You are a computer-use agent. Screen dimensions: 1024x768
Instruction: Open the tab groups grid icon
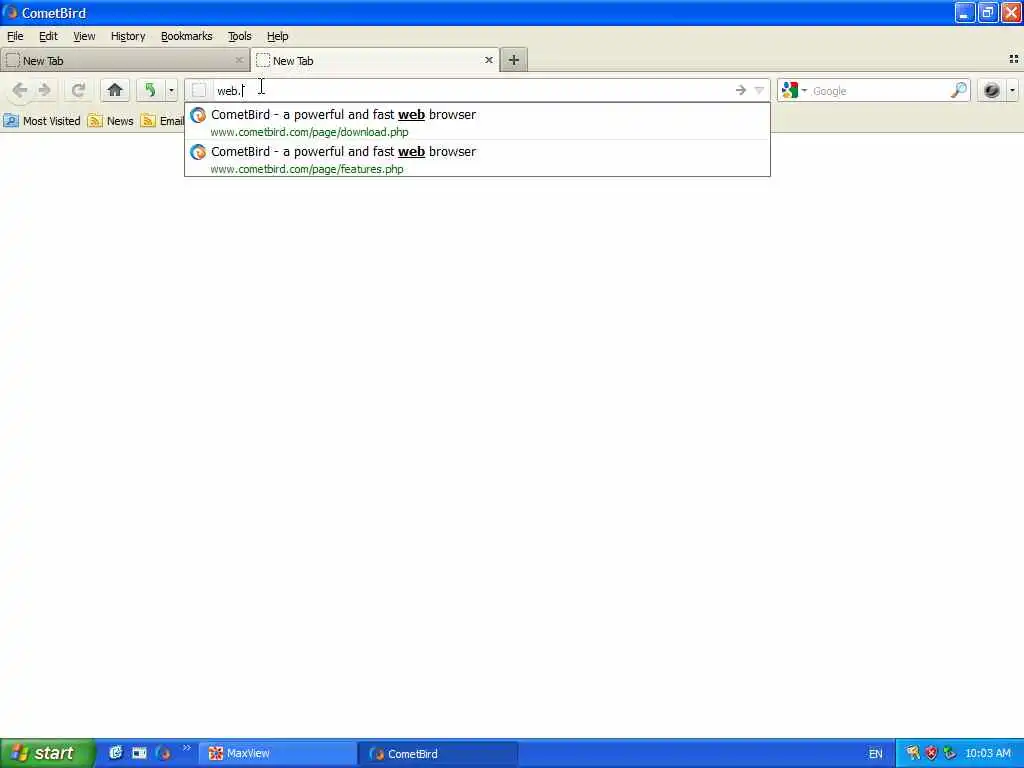click(1014, 59)
